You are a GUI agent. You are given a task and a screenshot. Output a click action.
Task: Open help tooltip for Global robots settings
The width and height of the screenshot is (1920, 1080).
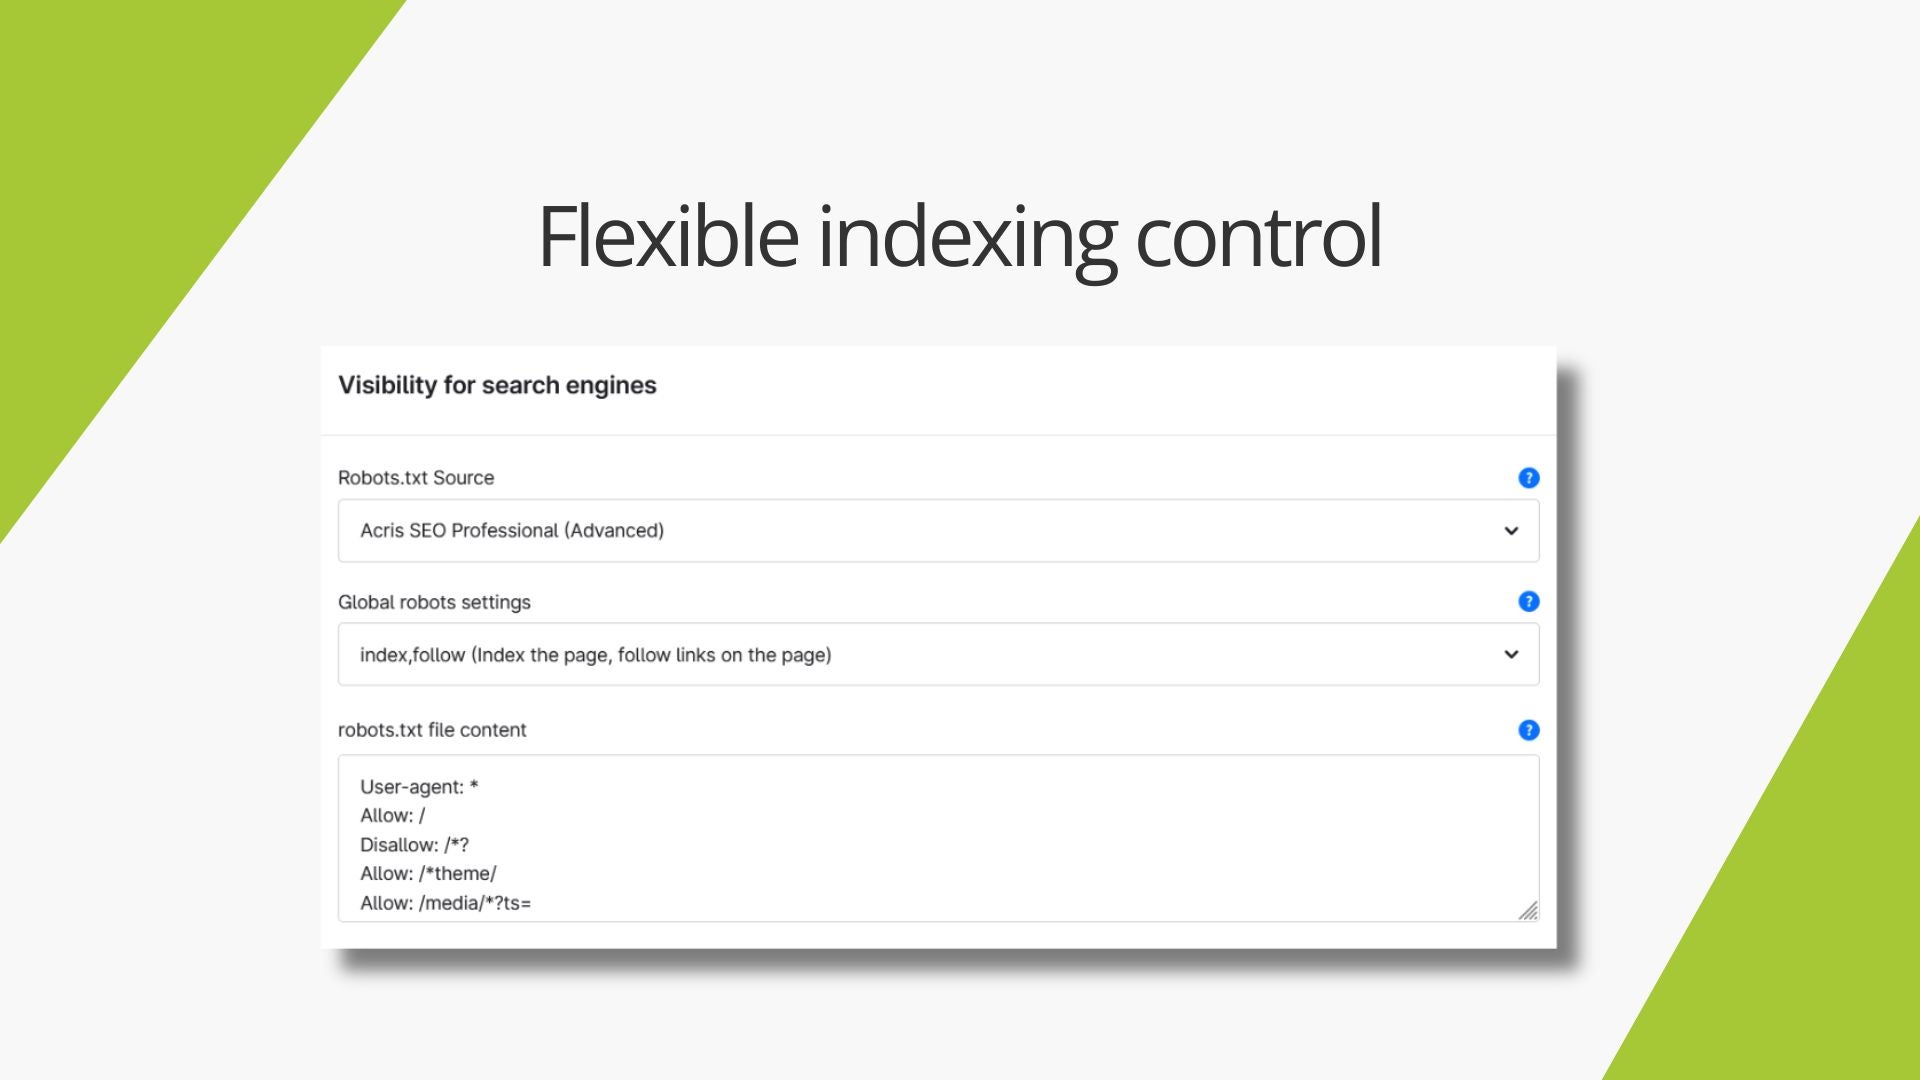(1528, 601)
